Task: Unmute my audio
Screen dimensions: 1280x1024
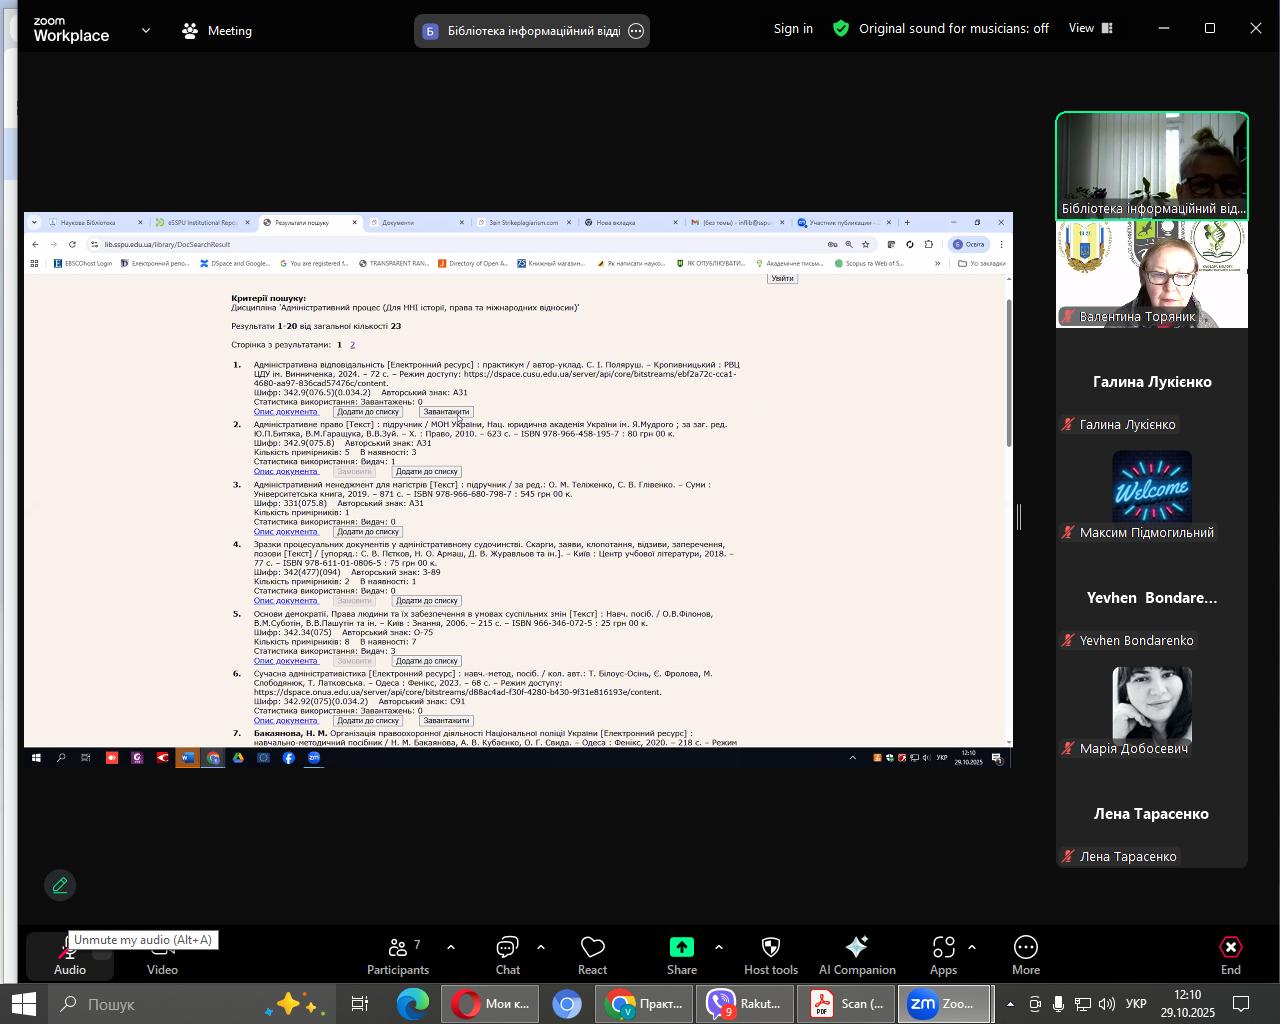Action: (x=69, y=957)
